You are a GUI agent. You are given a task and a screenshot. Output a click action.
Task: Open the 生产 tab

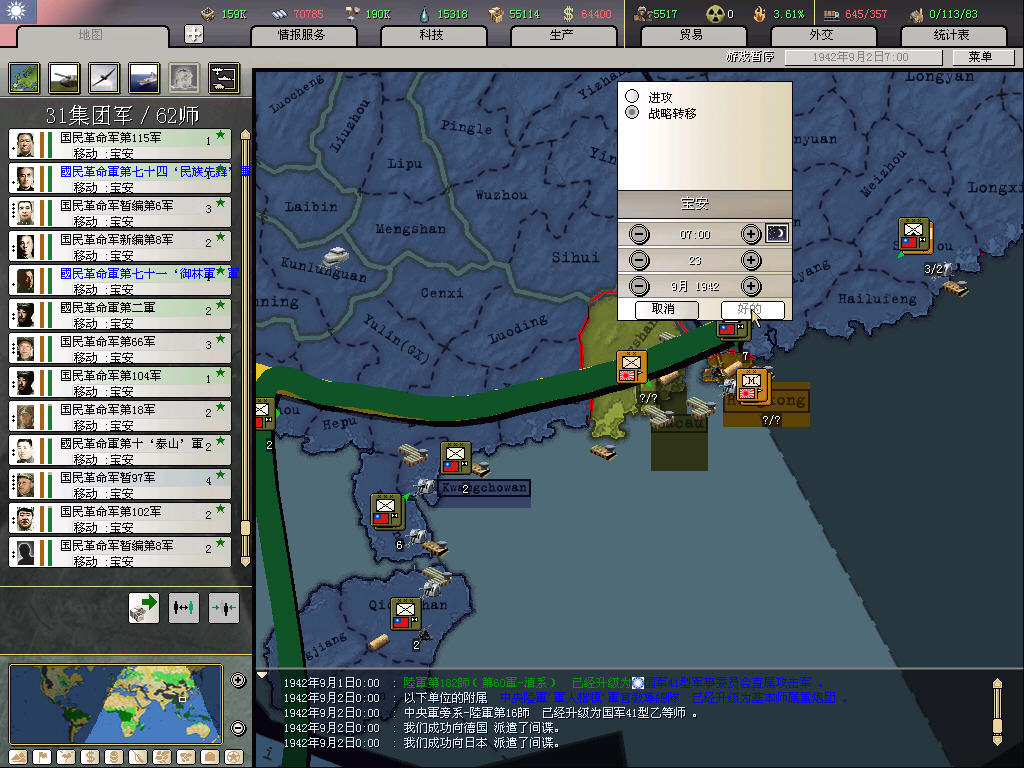tap(562, 35)
